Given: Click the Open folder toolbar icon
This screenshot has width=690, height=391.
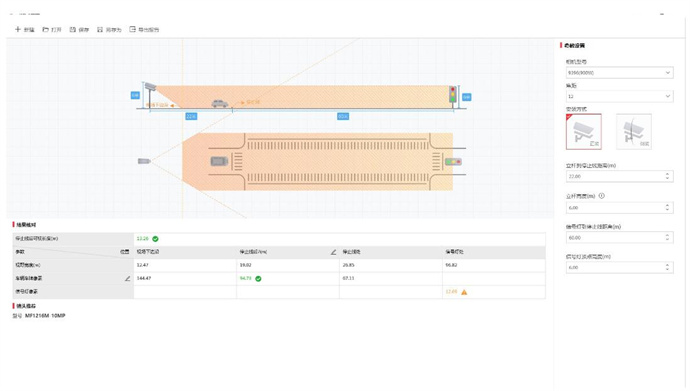Looking at the screenshot, I should [x=45, y=29].
